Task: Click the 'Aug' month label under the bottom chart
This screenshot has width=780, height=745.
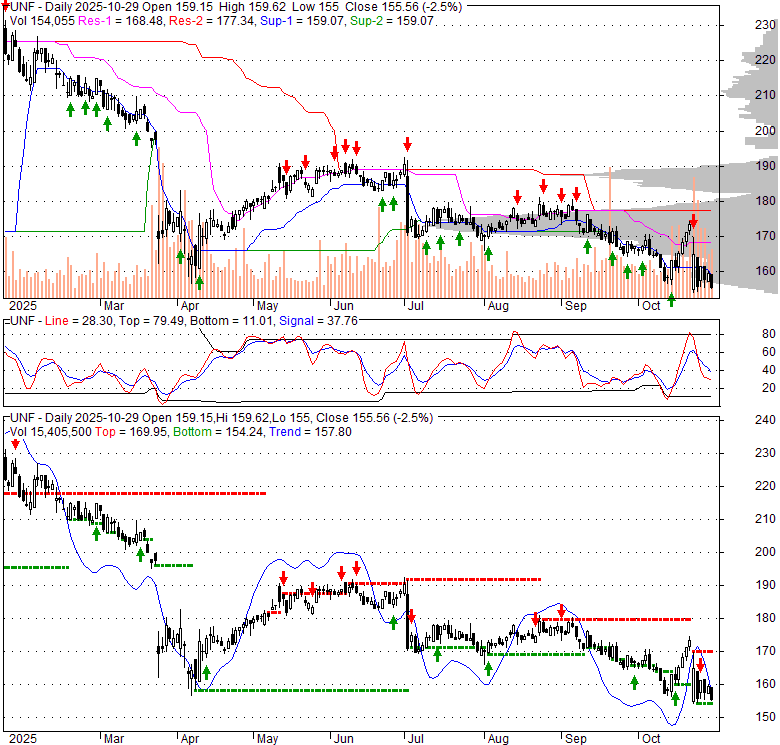Action: (x=498, y=739)
